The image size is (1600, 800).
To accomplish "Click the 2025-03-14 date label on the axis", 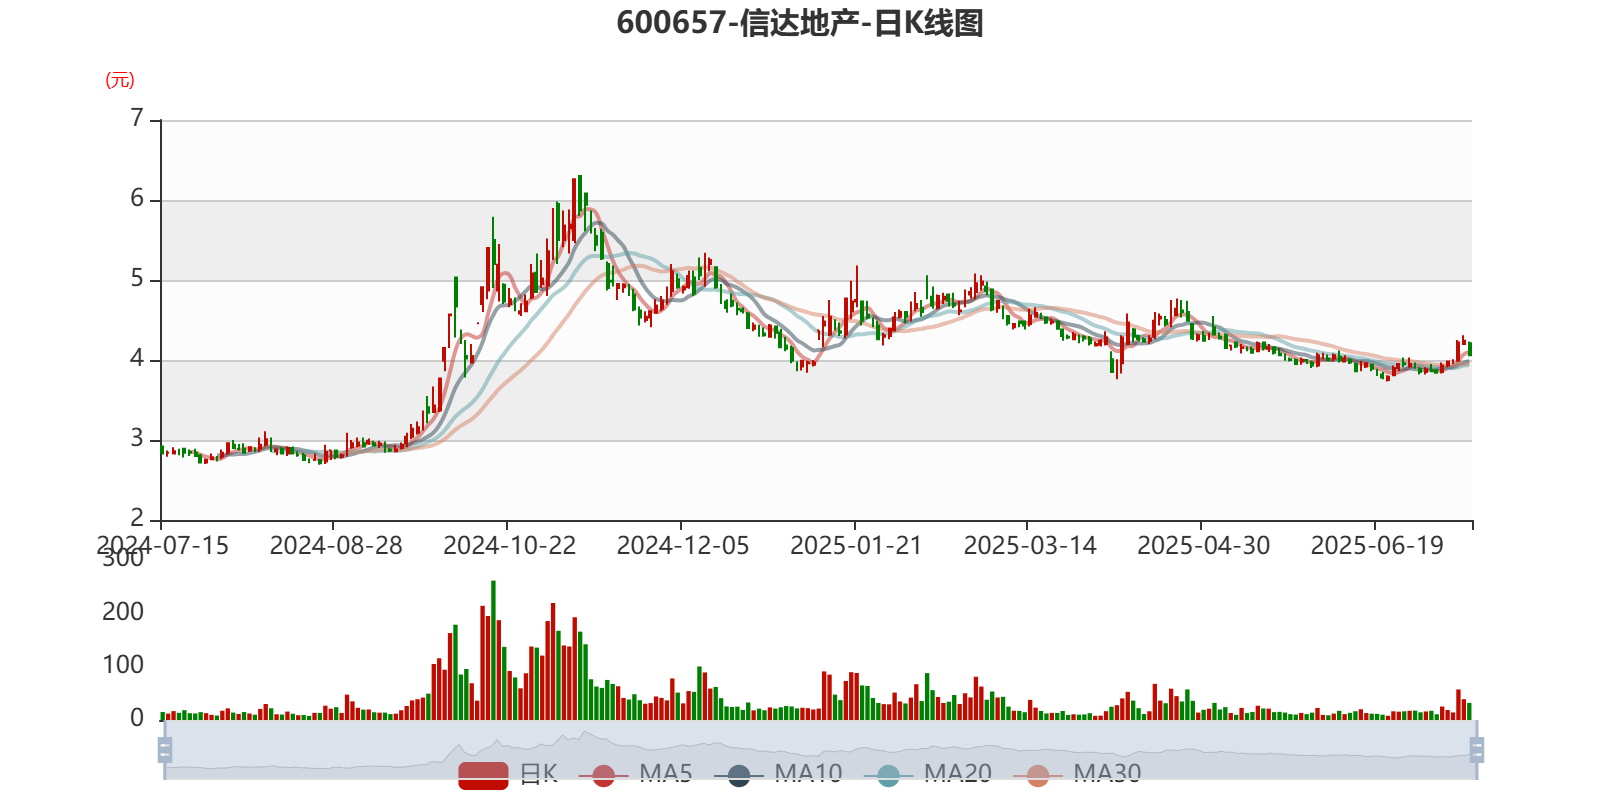I will (x=1030, y=546).
